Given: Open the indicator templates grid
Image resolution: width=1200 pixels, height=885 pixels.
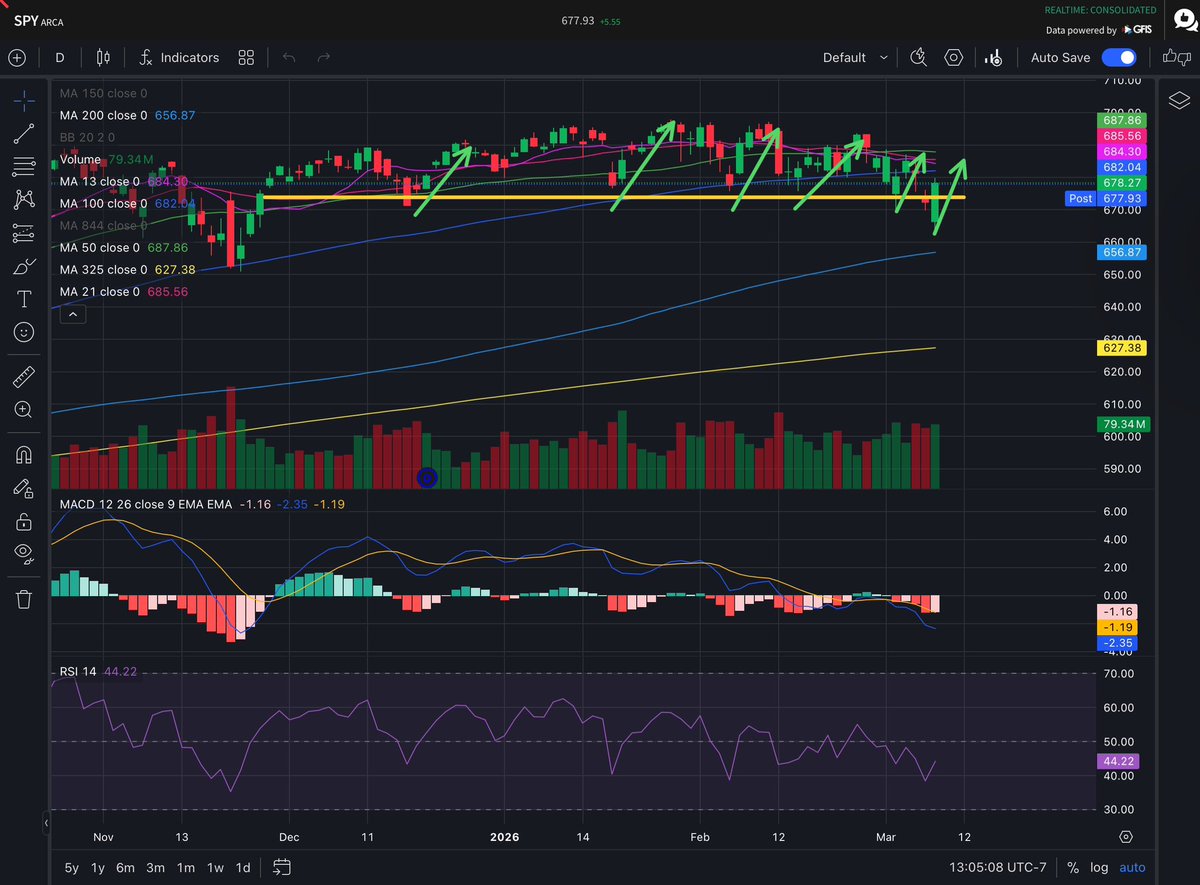Looking at the screenshot, I should (247, 57).
